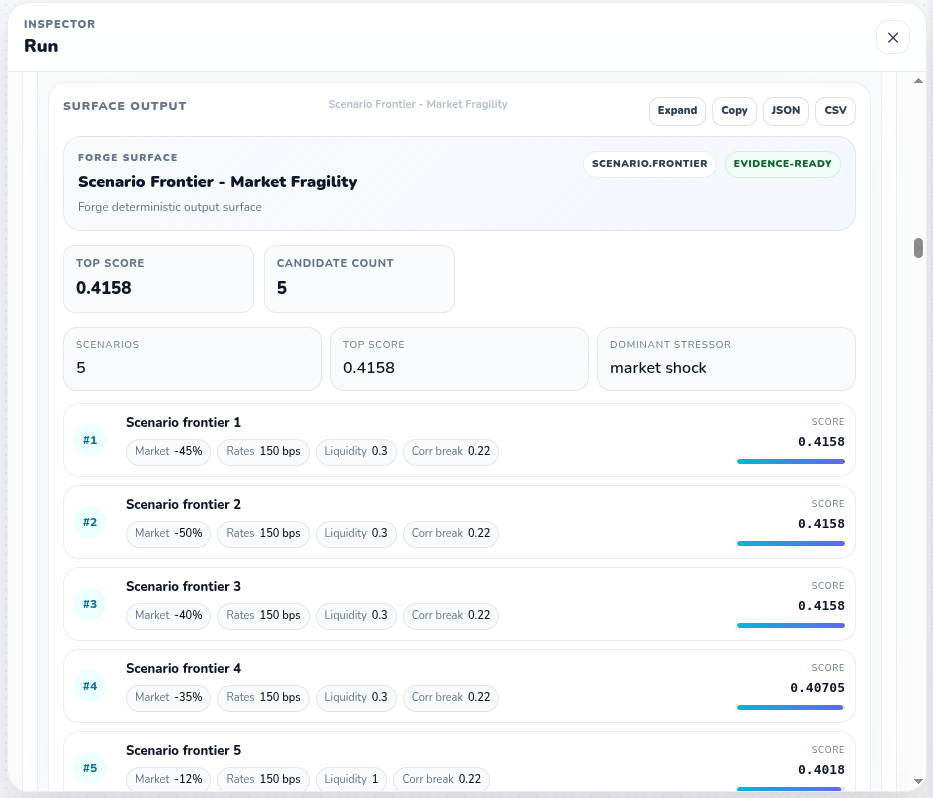Screen dimensions: 933x798
Task: Click the Scenarios 5 card
Action: (x=192, y=359)
